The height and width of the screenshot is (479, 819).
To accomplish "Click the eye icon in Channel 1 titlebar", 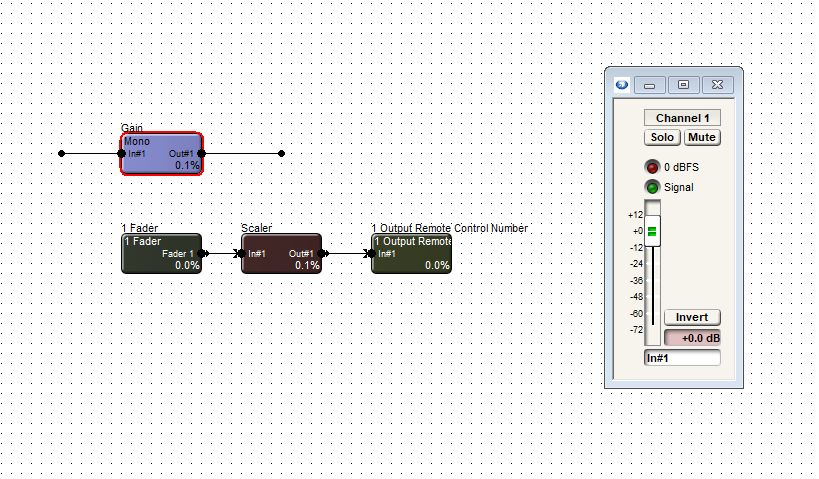I will coord(620,85).
